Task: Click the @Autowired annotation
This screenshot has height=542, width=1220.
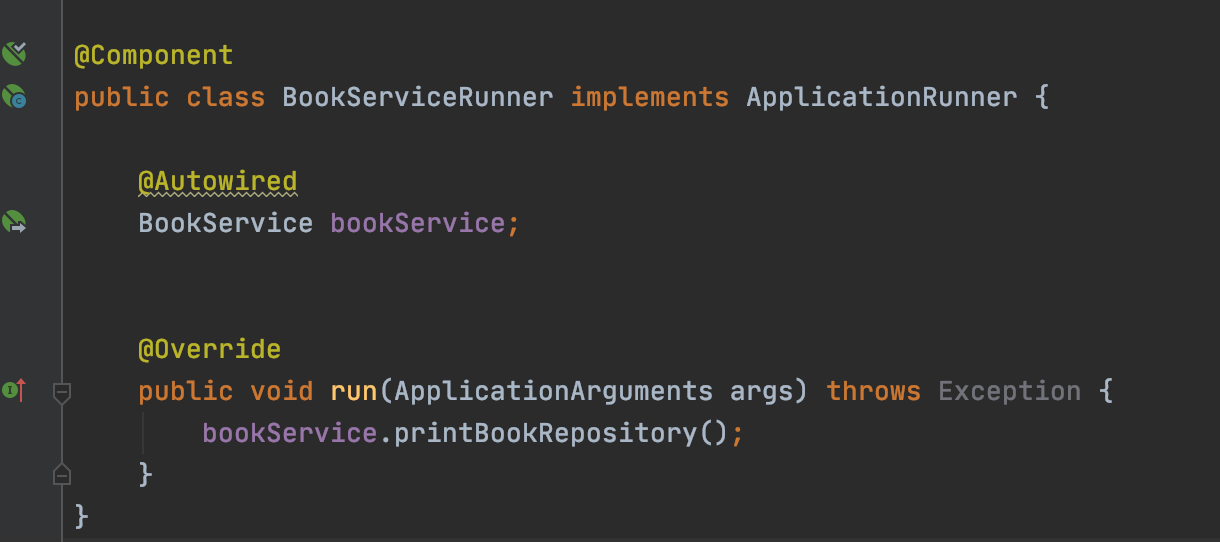Action: [218, 181]
